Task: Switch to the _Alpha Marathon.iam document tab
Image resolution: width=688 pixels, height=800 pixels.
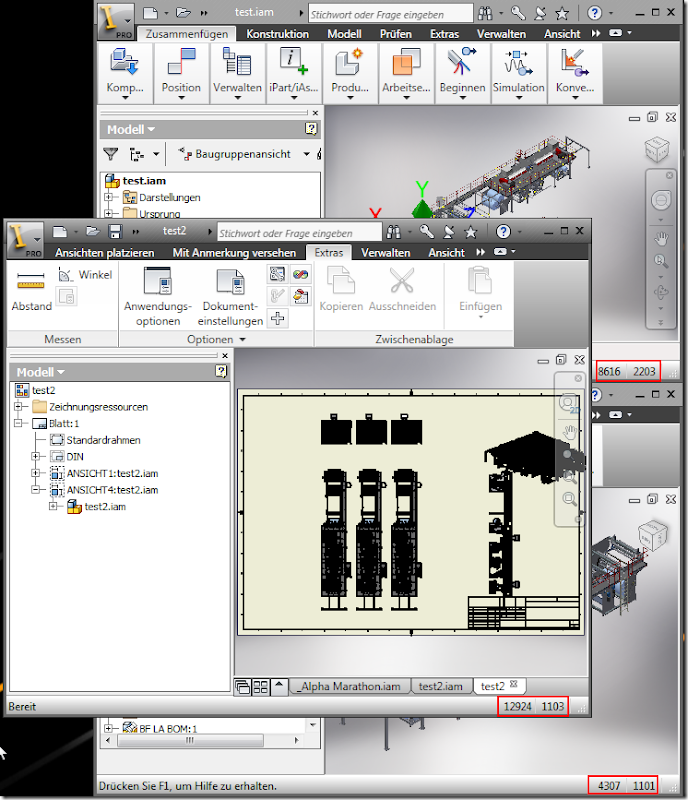Action: click(351, 686)
